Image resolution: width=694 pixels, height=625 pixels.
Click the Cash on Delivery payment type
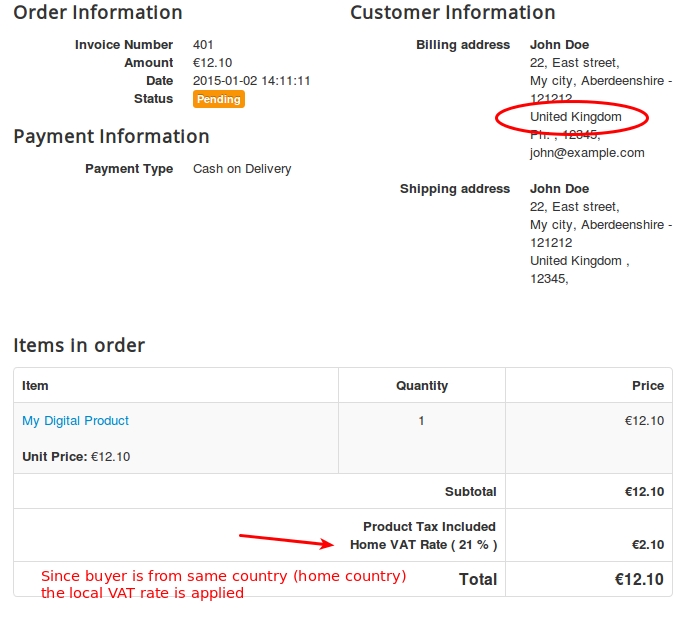tap(242, 169)
